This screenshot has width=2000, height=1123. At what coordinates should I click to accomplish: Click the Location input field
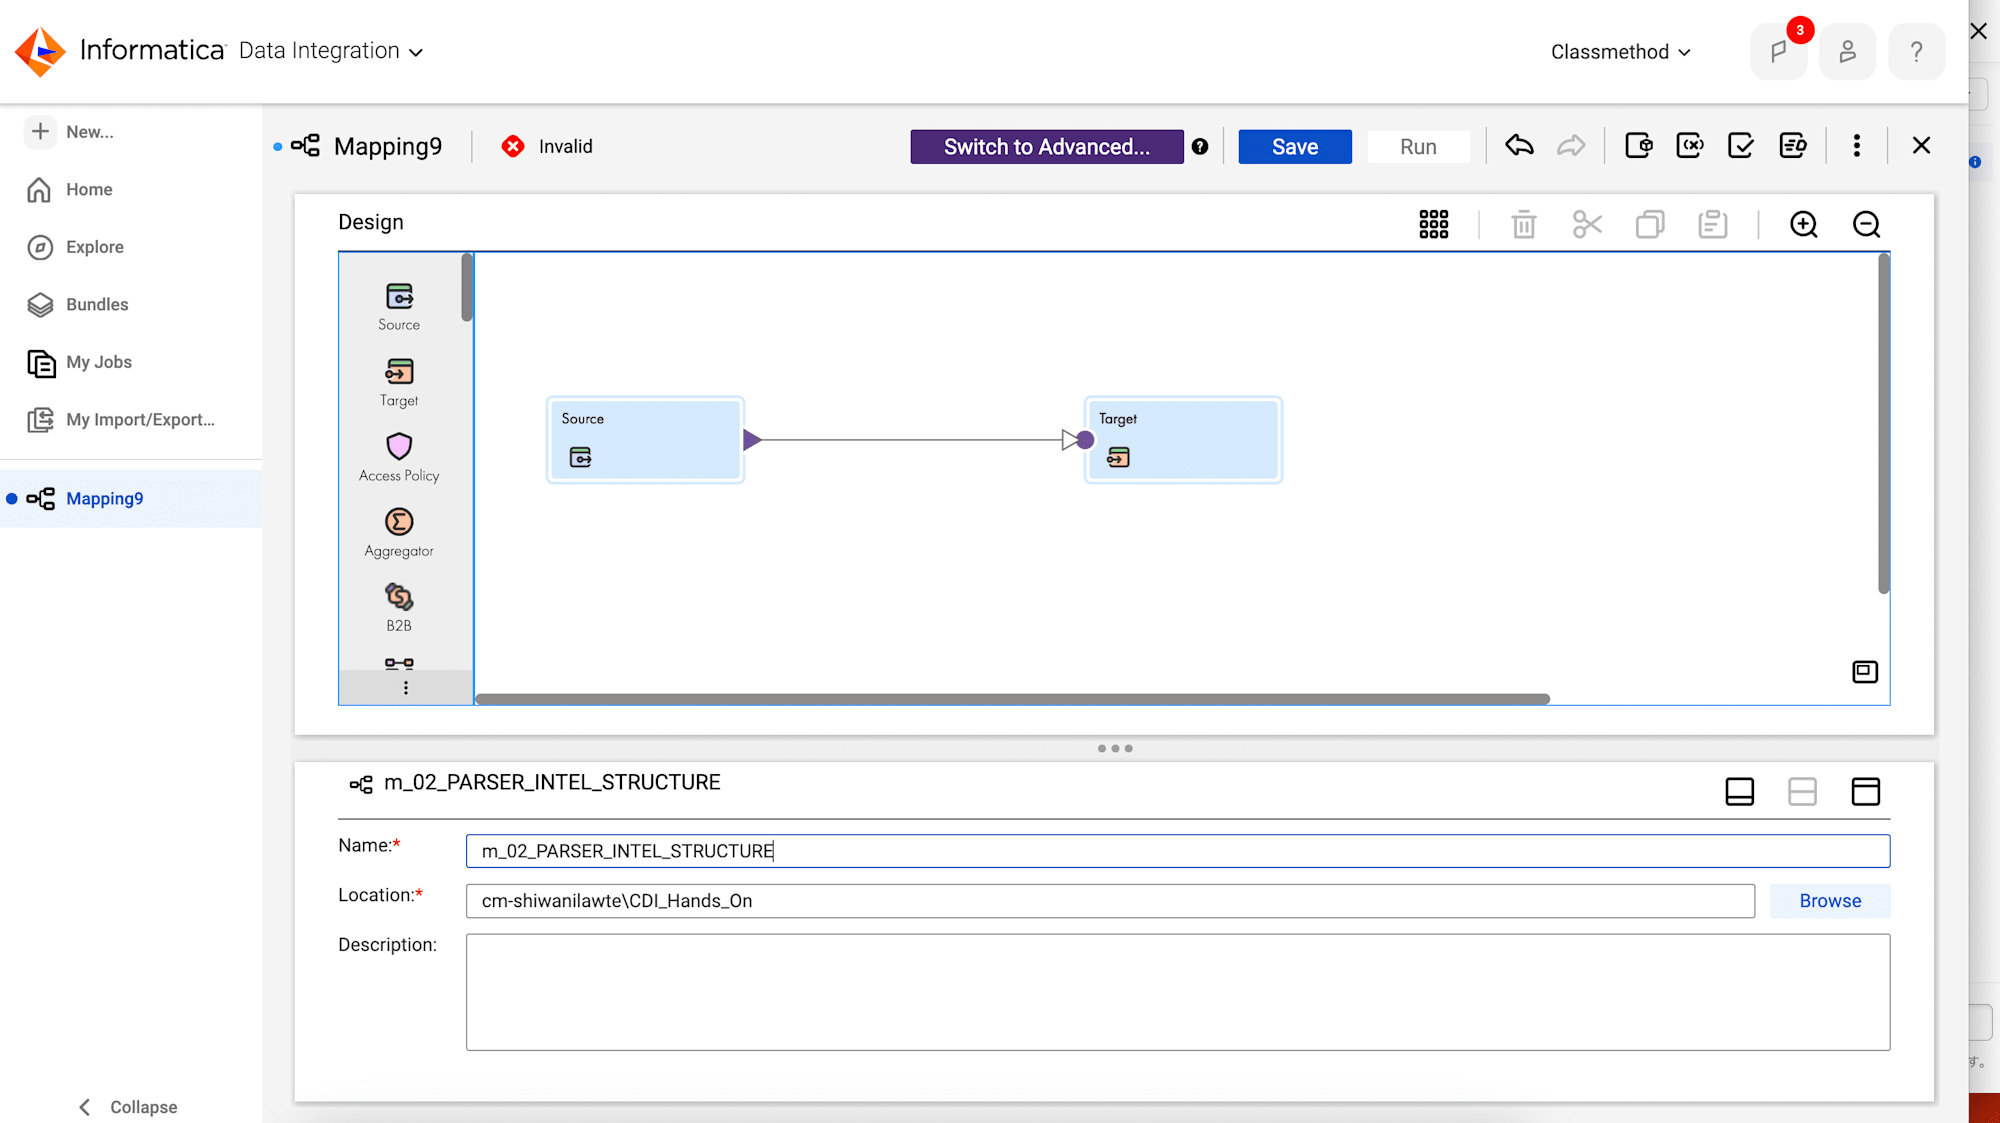[x=1110, y=901]
